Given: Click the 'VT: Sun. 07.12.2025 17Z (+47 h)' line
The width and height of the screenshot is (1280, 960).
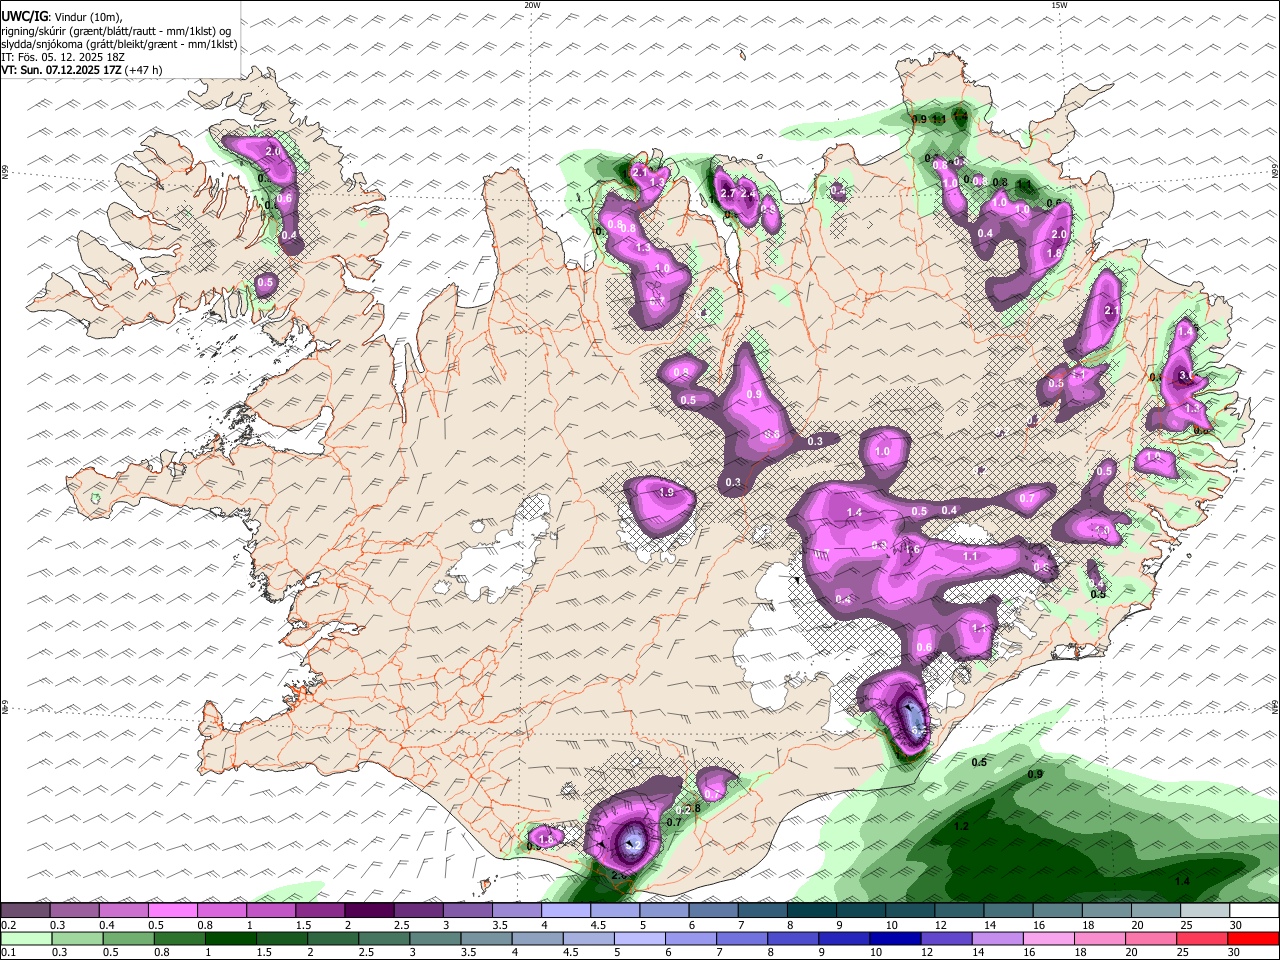Looking at the screenshot, I should [x=82, y=70].
